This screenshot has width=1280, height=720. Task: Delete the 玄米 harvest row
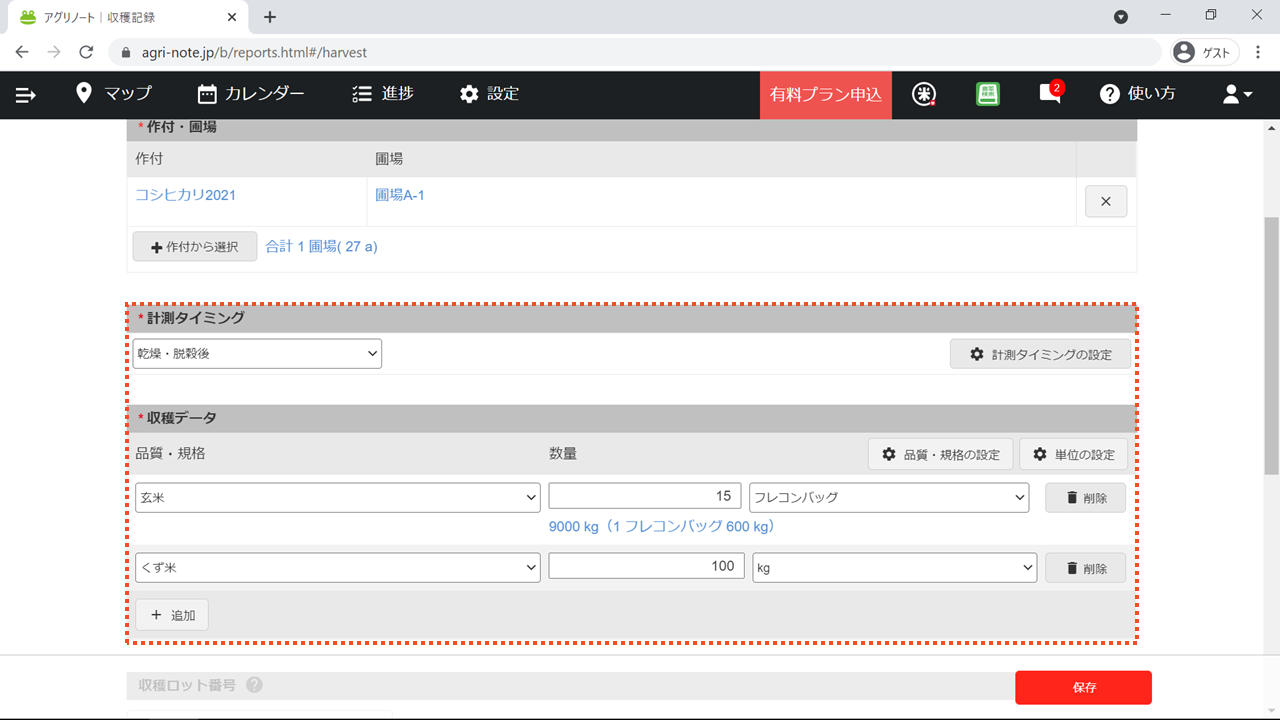1085,498
